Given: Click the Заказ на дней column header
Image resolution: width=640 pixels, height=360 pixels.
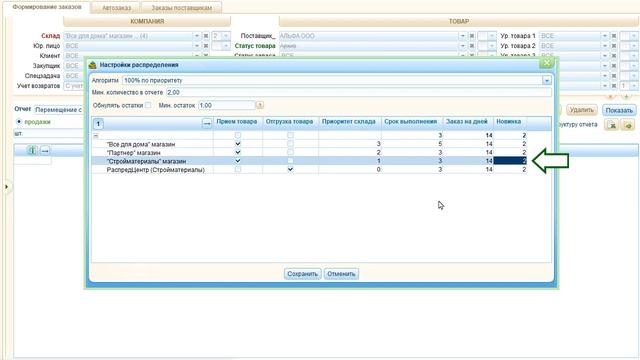Looking at the screenshot, I should pyautogui.click(x=467, y=122).
